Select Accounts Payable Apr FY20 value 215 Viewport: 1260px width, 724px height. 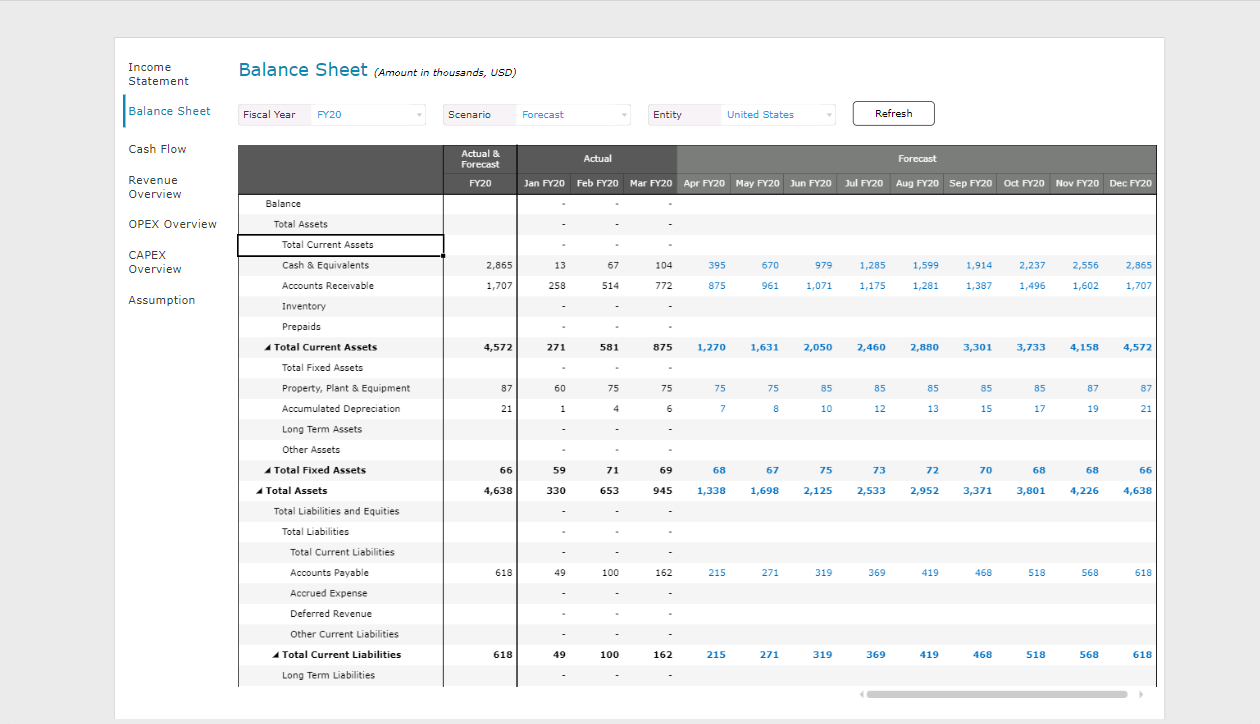tap(717, 573)
